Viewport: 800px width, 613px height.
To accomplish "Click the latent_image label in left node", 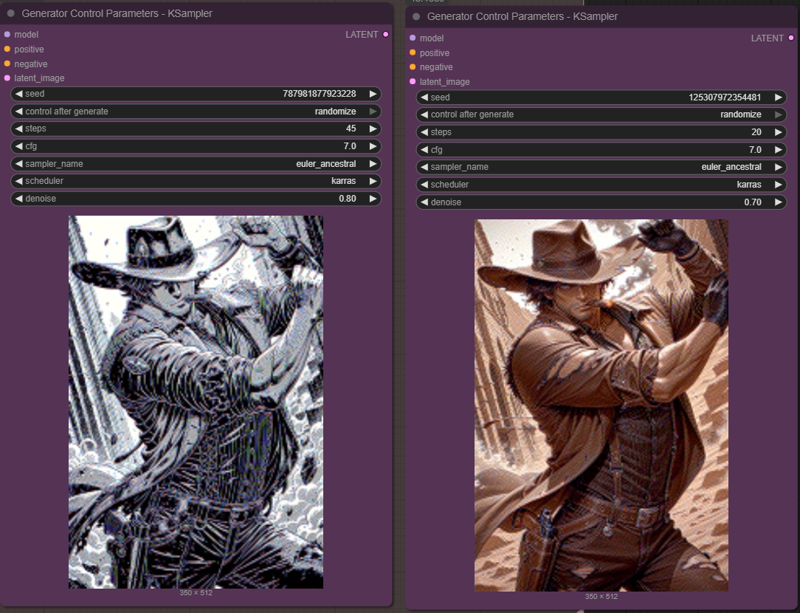I will tap(39, 79).
